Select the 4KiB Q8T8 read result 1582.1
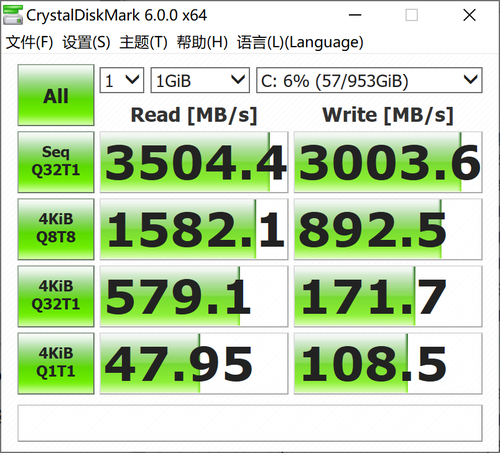The width and height of the screenshot is (500, 453). 194,229
